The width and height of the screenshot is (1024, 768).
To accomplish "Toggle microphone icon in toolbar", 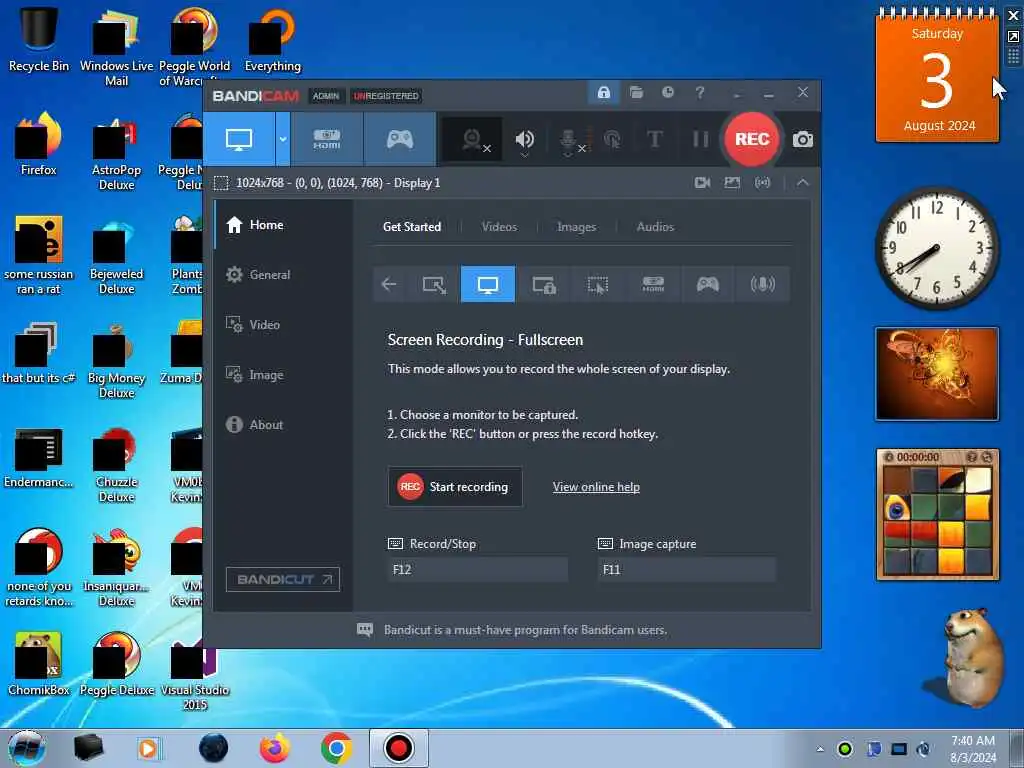I will click(569, 140).
